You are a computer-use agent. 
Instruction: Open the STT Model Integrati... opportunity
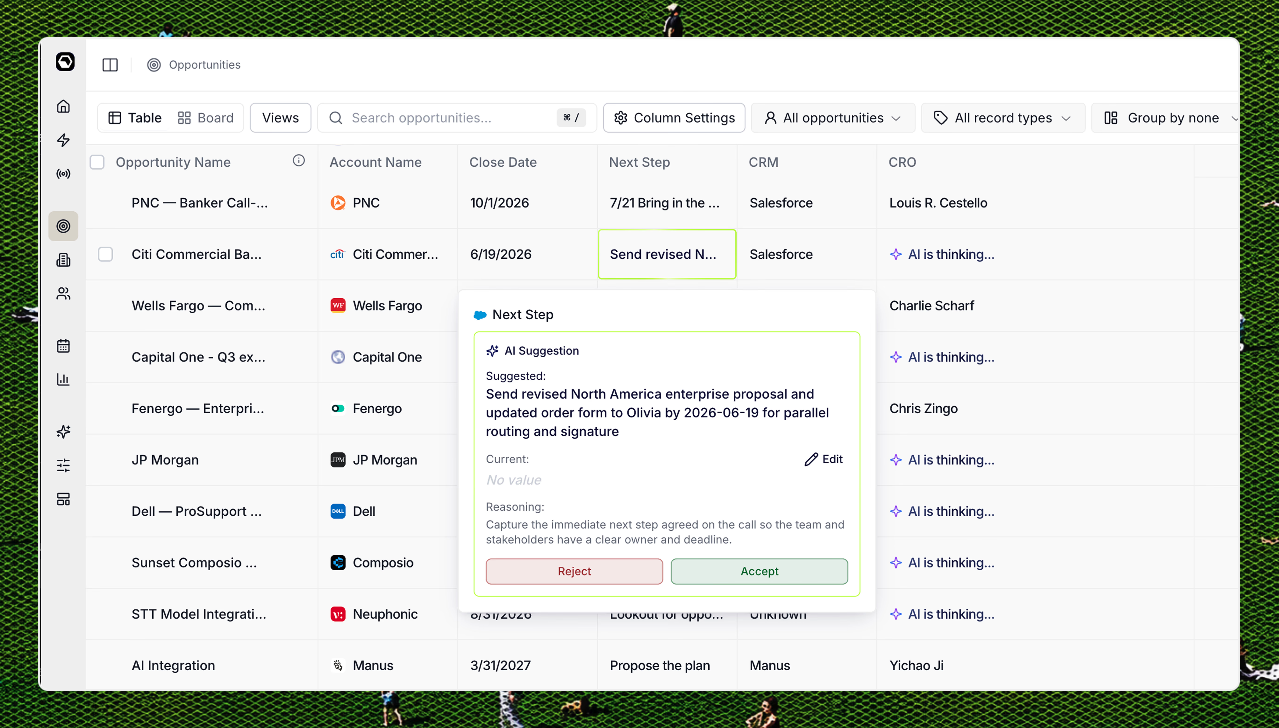(199, 614)
